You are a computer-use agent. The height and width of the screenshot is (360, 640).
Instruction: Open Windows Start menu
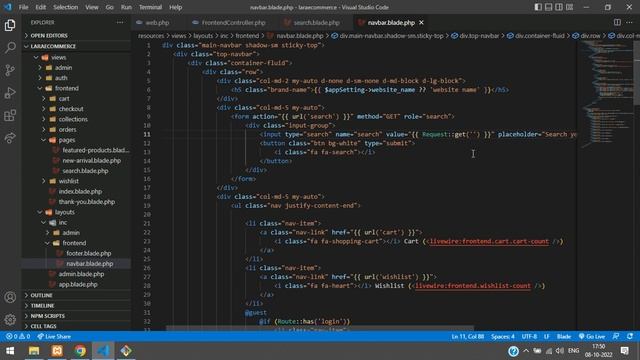click(x=10, y=351)
